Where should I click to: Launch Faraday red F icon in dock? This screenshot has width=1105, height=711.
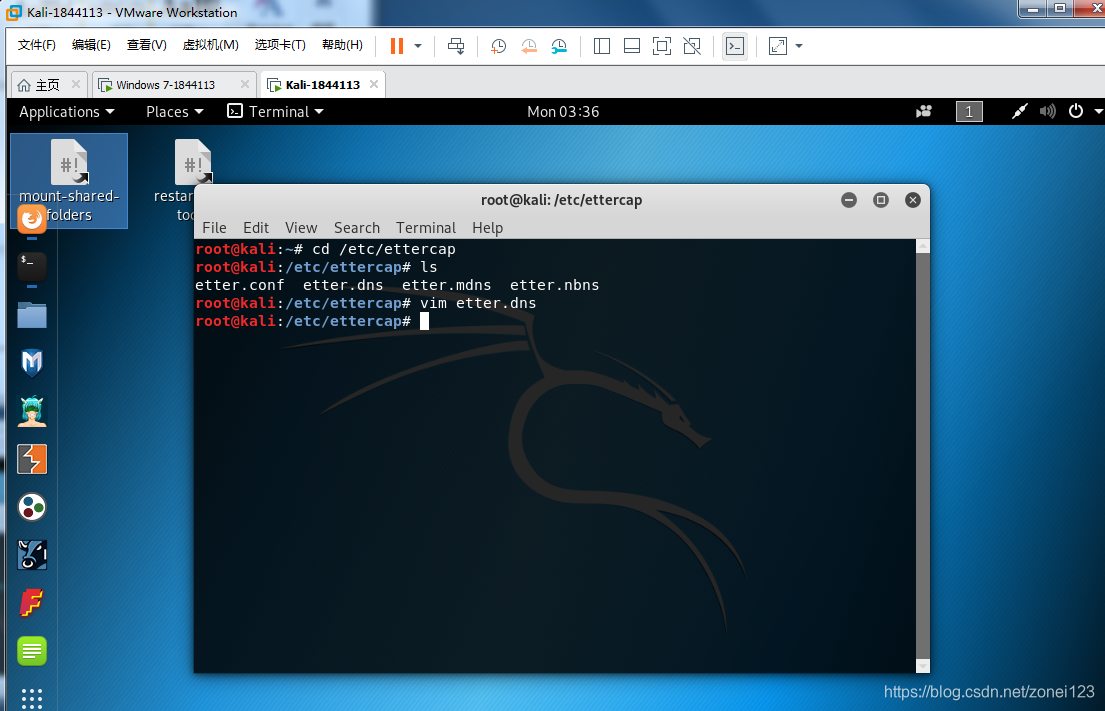[x=32, y=602]
